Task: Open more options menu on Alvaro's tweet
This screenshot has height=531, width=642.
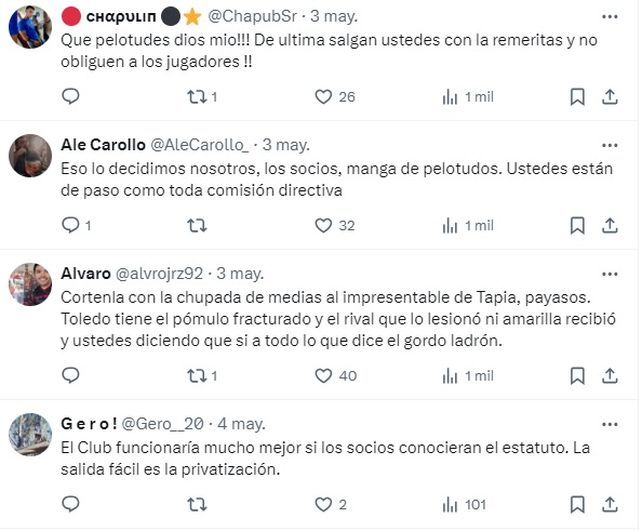Action: click(609, 273)
